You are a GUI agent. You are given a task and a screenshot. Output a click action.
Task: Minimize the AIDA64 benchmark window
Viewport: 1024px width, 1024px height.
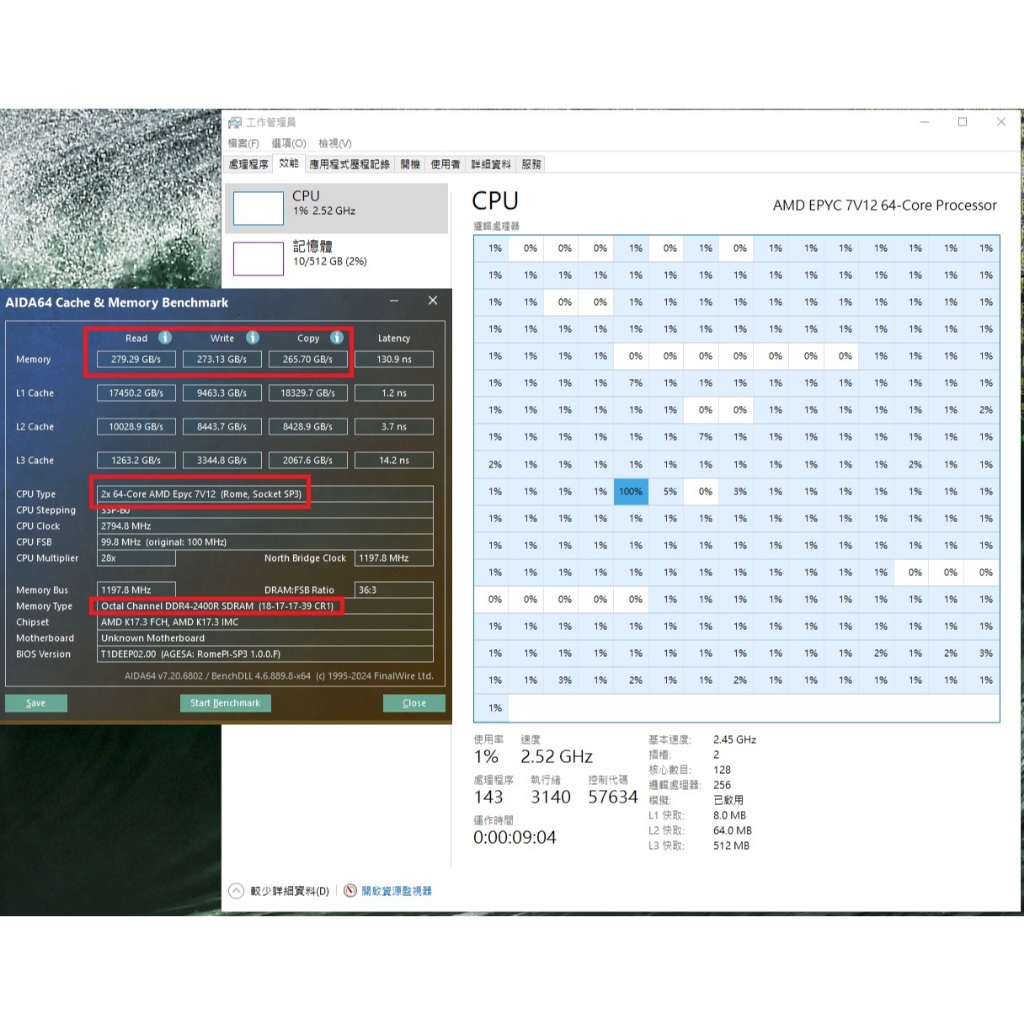tap(396, 301)
